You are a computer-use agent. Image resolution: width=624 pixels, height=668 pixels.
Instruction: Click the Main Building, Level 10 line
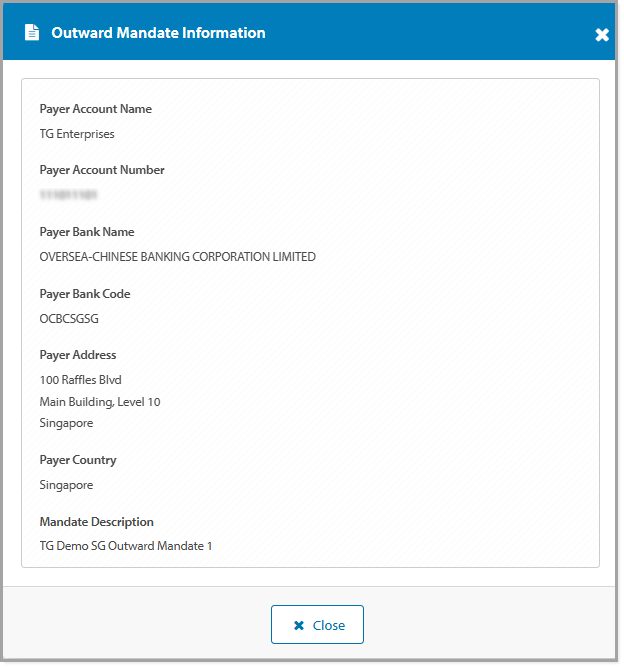100,402
